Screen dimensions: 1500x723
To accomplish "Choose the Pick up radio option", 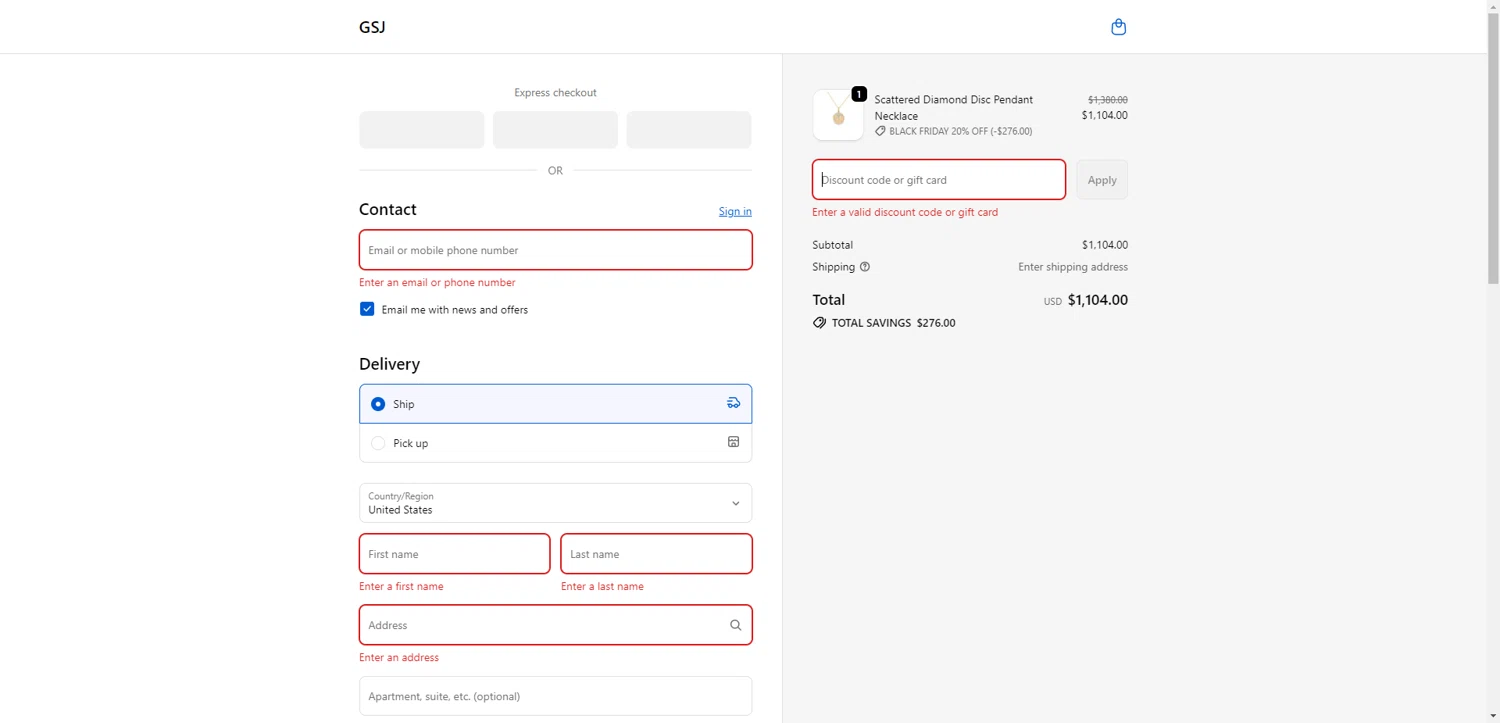I will 378,443.
